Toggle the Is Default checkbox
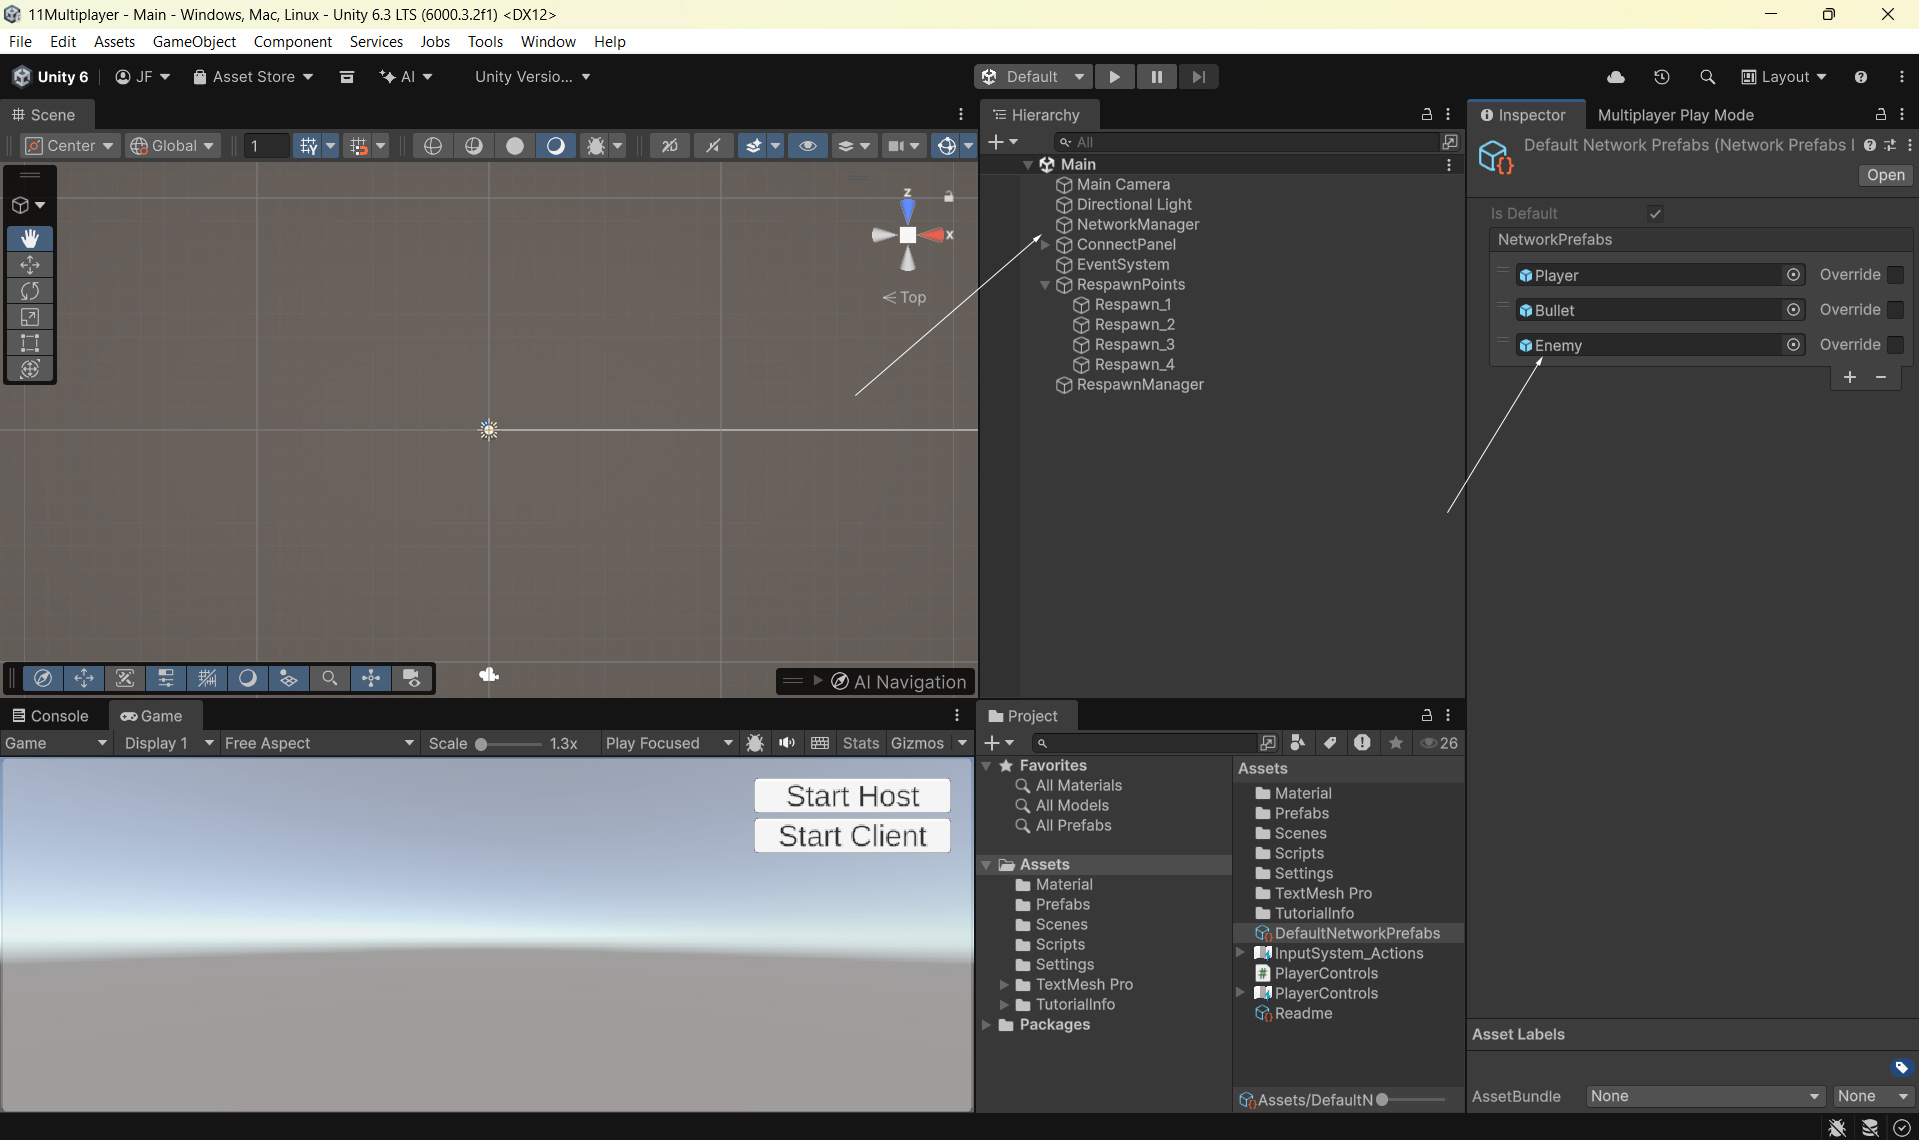 coord(1655,213)
